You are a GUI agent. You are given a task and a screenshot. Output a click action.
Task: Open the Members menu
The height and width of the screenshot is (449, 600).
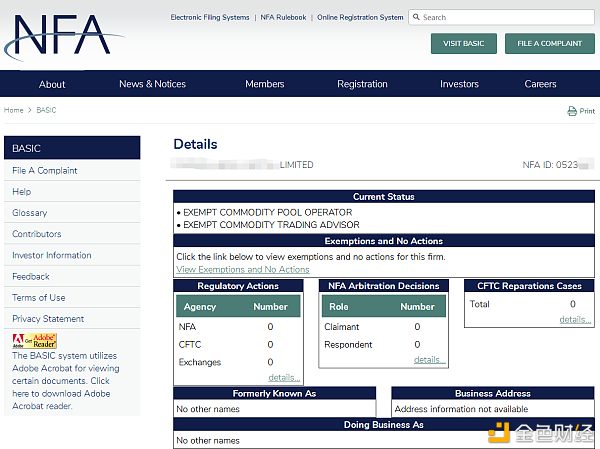pyautogui.click(x=265, y=84)
